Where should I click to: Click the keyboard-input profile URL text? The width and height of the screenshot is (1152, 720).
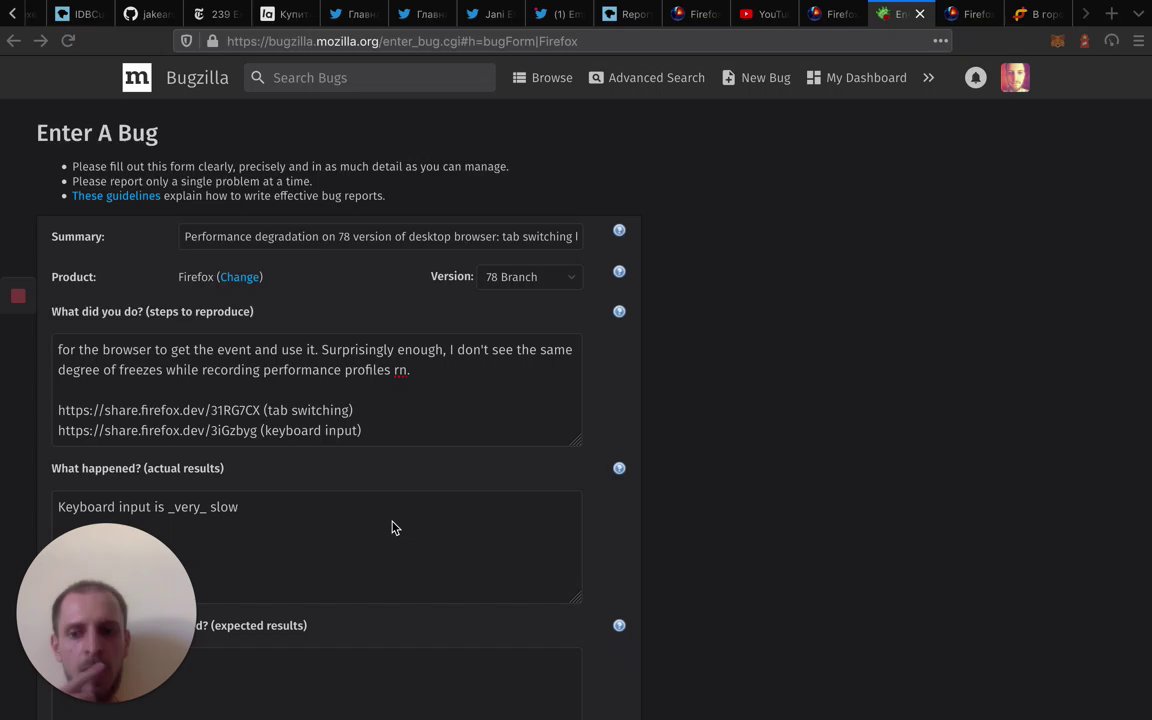[157, 431]
